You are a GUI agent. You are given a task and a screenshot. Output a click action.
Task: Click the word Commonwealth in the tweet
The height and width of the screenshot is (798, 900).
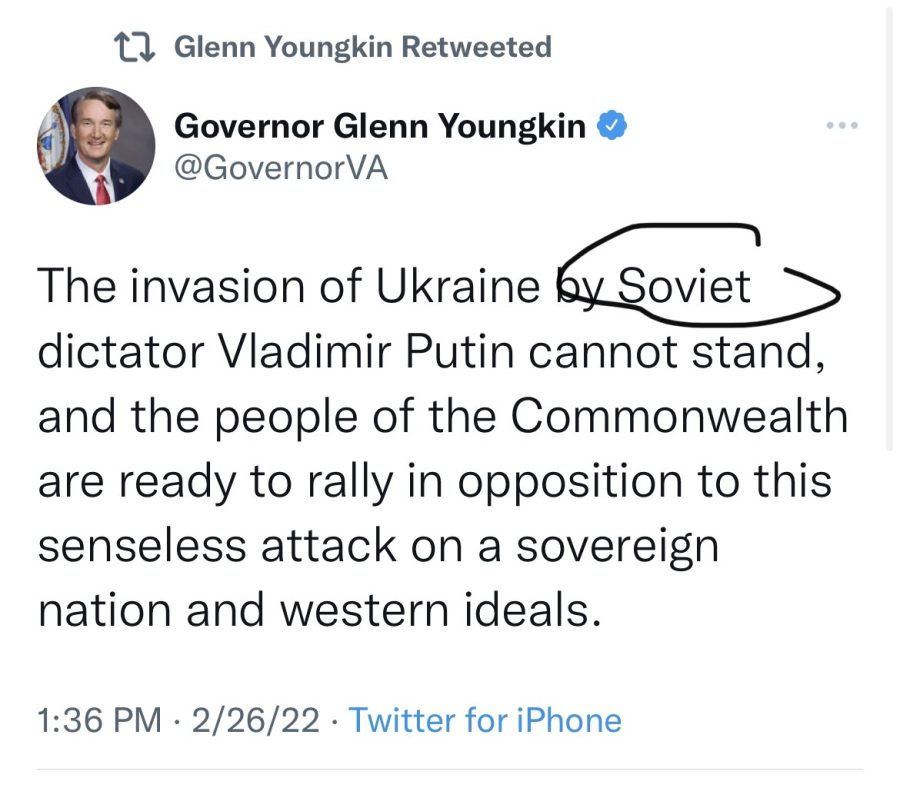[x=678, y=415]
